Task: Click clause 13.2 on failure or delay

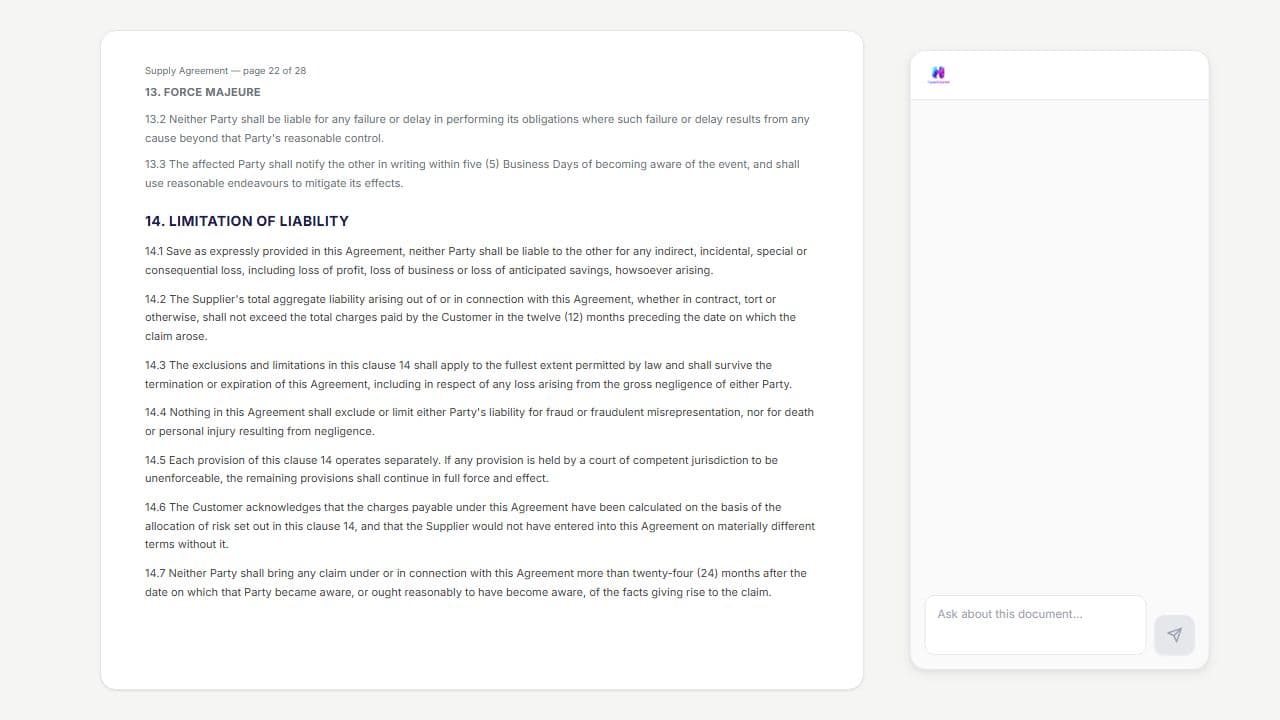Action: [477, 129]
